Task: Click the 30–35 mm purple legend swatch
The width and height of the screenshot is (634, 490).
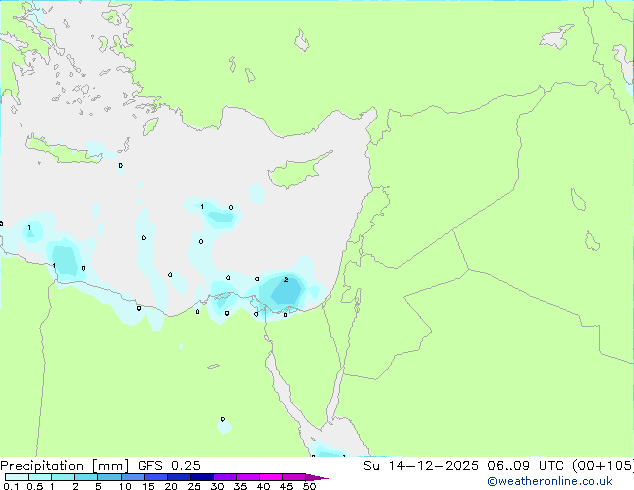Action: click(225, 477)
